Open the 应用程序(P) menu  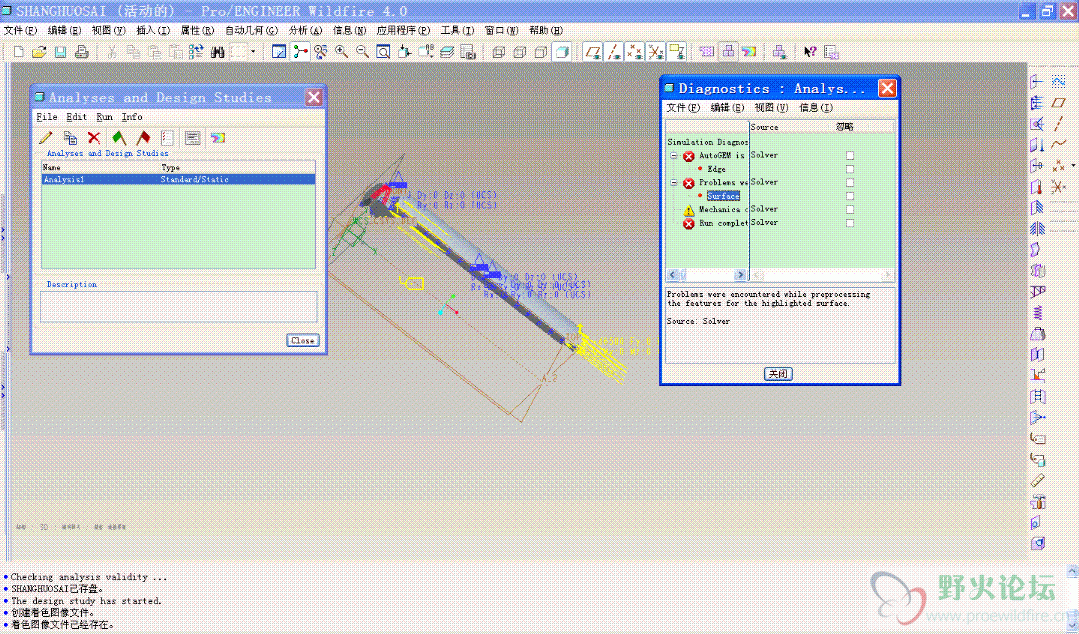403,30
